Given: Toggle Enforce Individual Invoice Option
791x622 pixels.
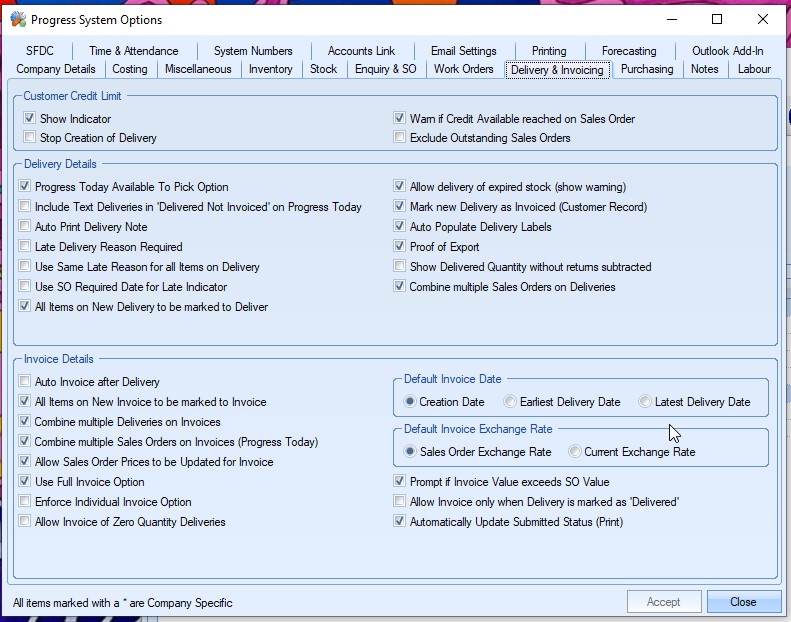Looking at the screenshot, I should [25, 502].
